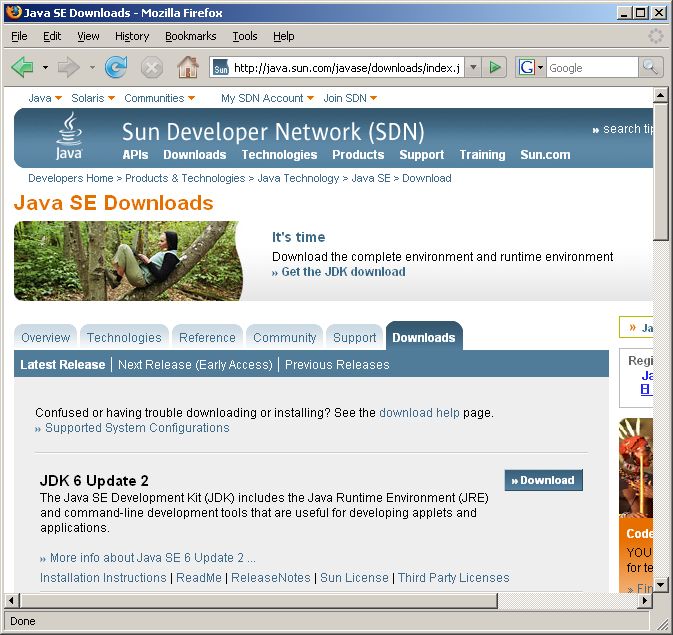Click inside the Google search field
The width and height of the screenshot is (673, 635).
pyautogui.click(x=592, y=68)
